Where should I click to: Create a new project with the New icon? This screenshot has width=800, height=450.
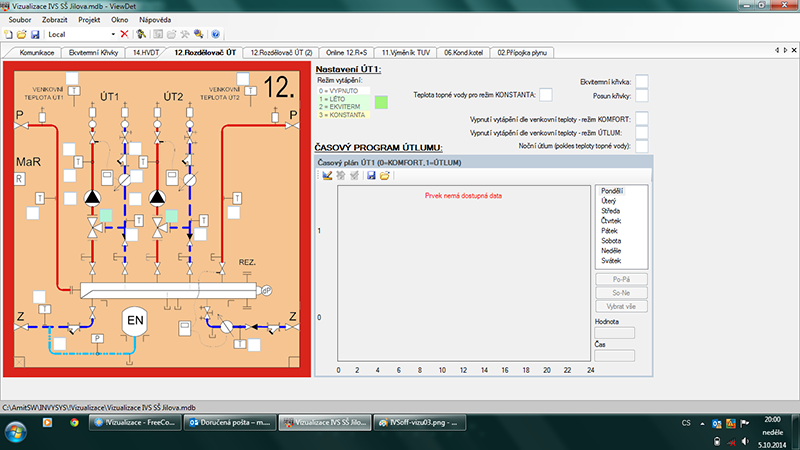pos(8,34)
